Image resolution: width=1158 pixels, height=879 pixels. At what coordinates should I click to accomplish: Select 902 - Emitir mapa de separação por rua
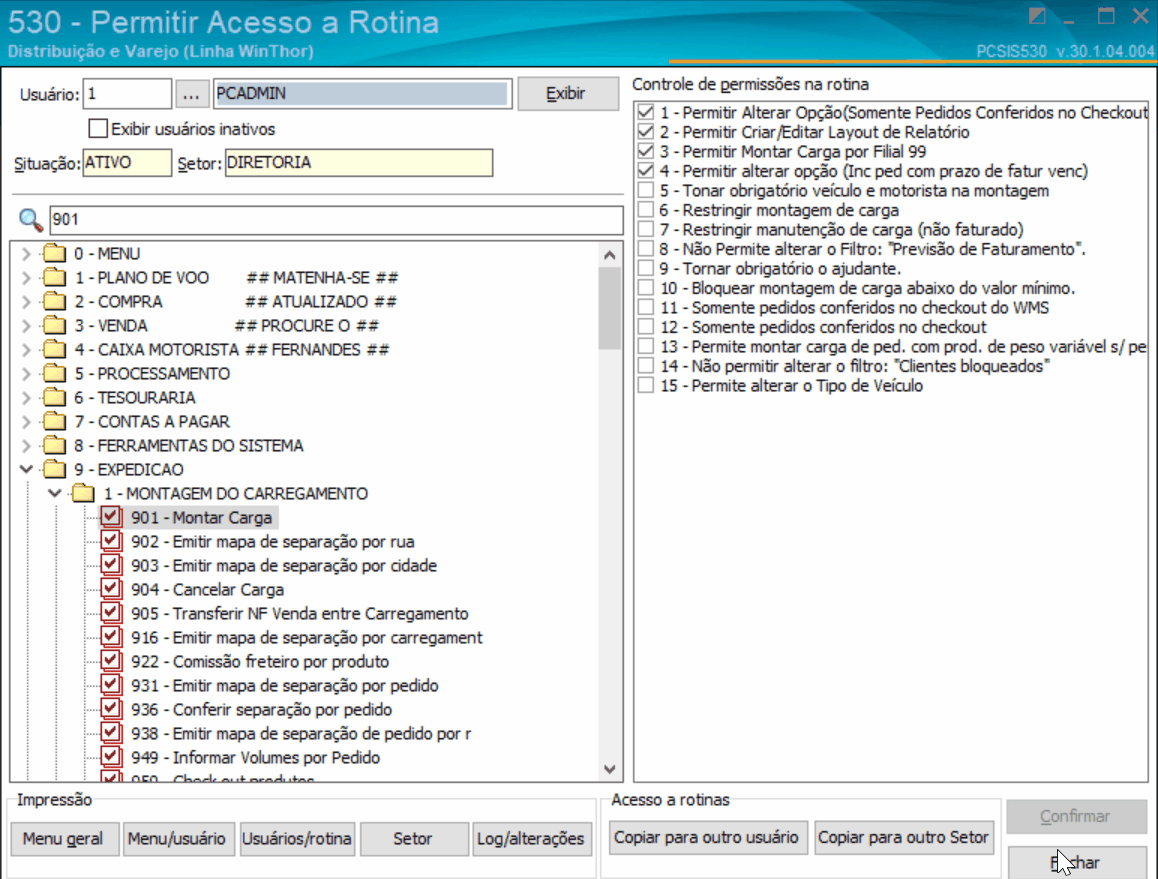click(273, 541)
